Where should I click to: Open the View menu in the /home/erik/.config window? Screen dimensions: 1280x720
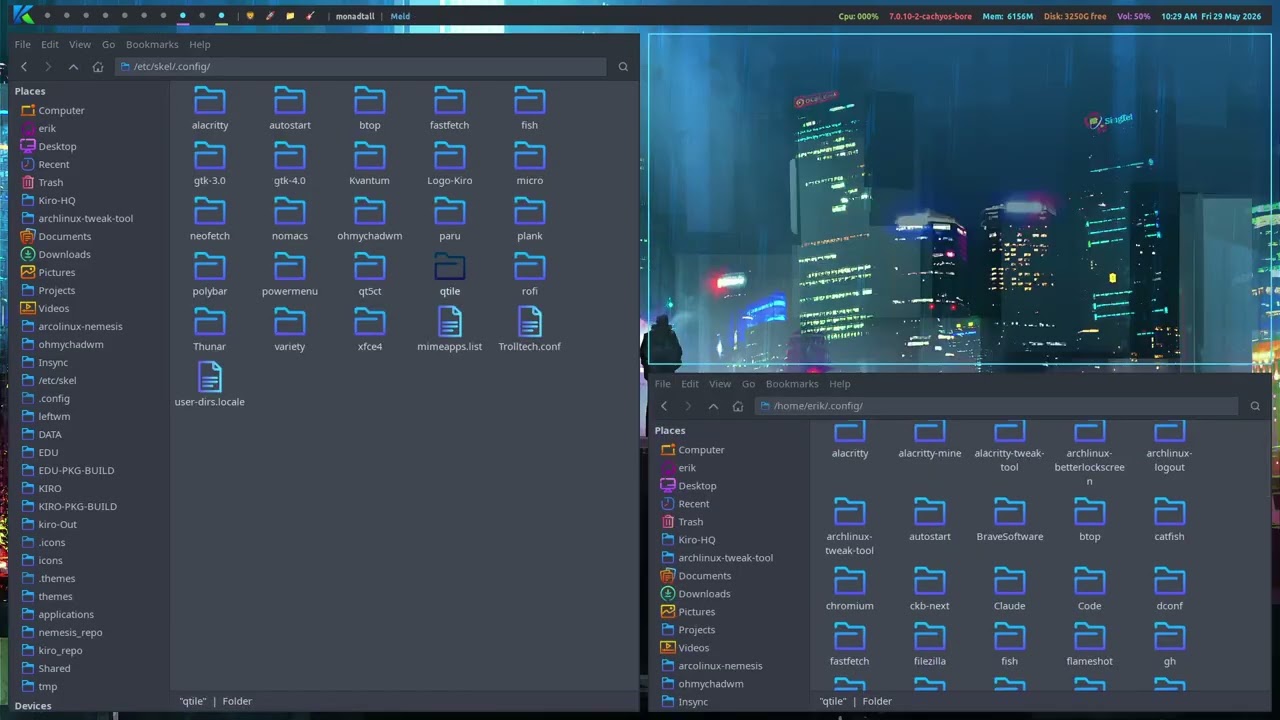tap(720, 384)
